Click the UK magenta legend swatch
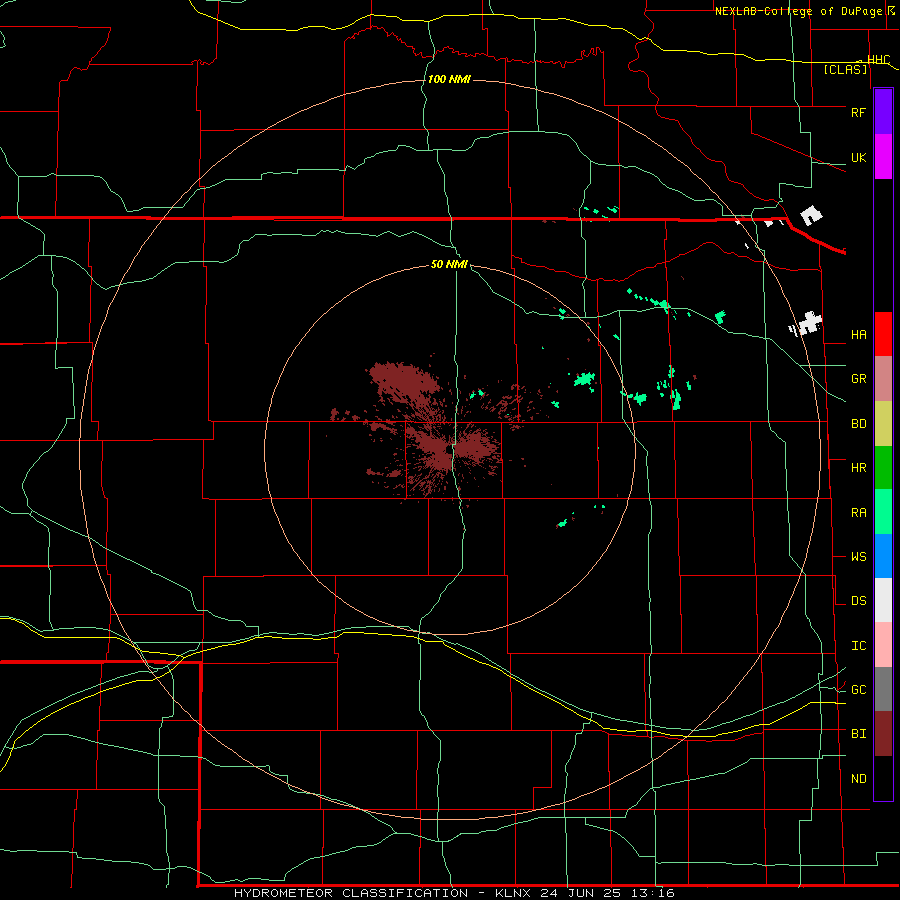Viewport: 900px width, 900px height. (883, 157)
